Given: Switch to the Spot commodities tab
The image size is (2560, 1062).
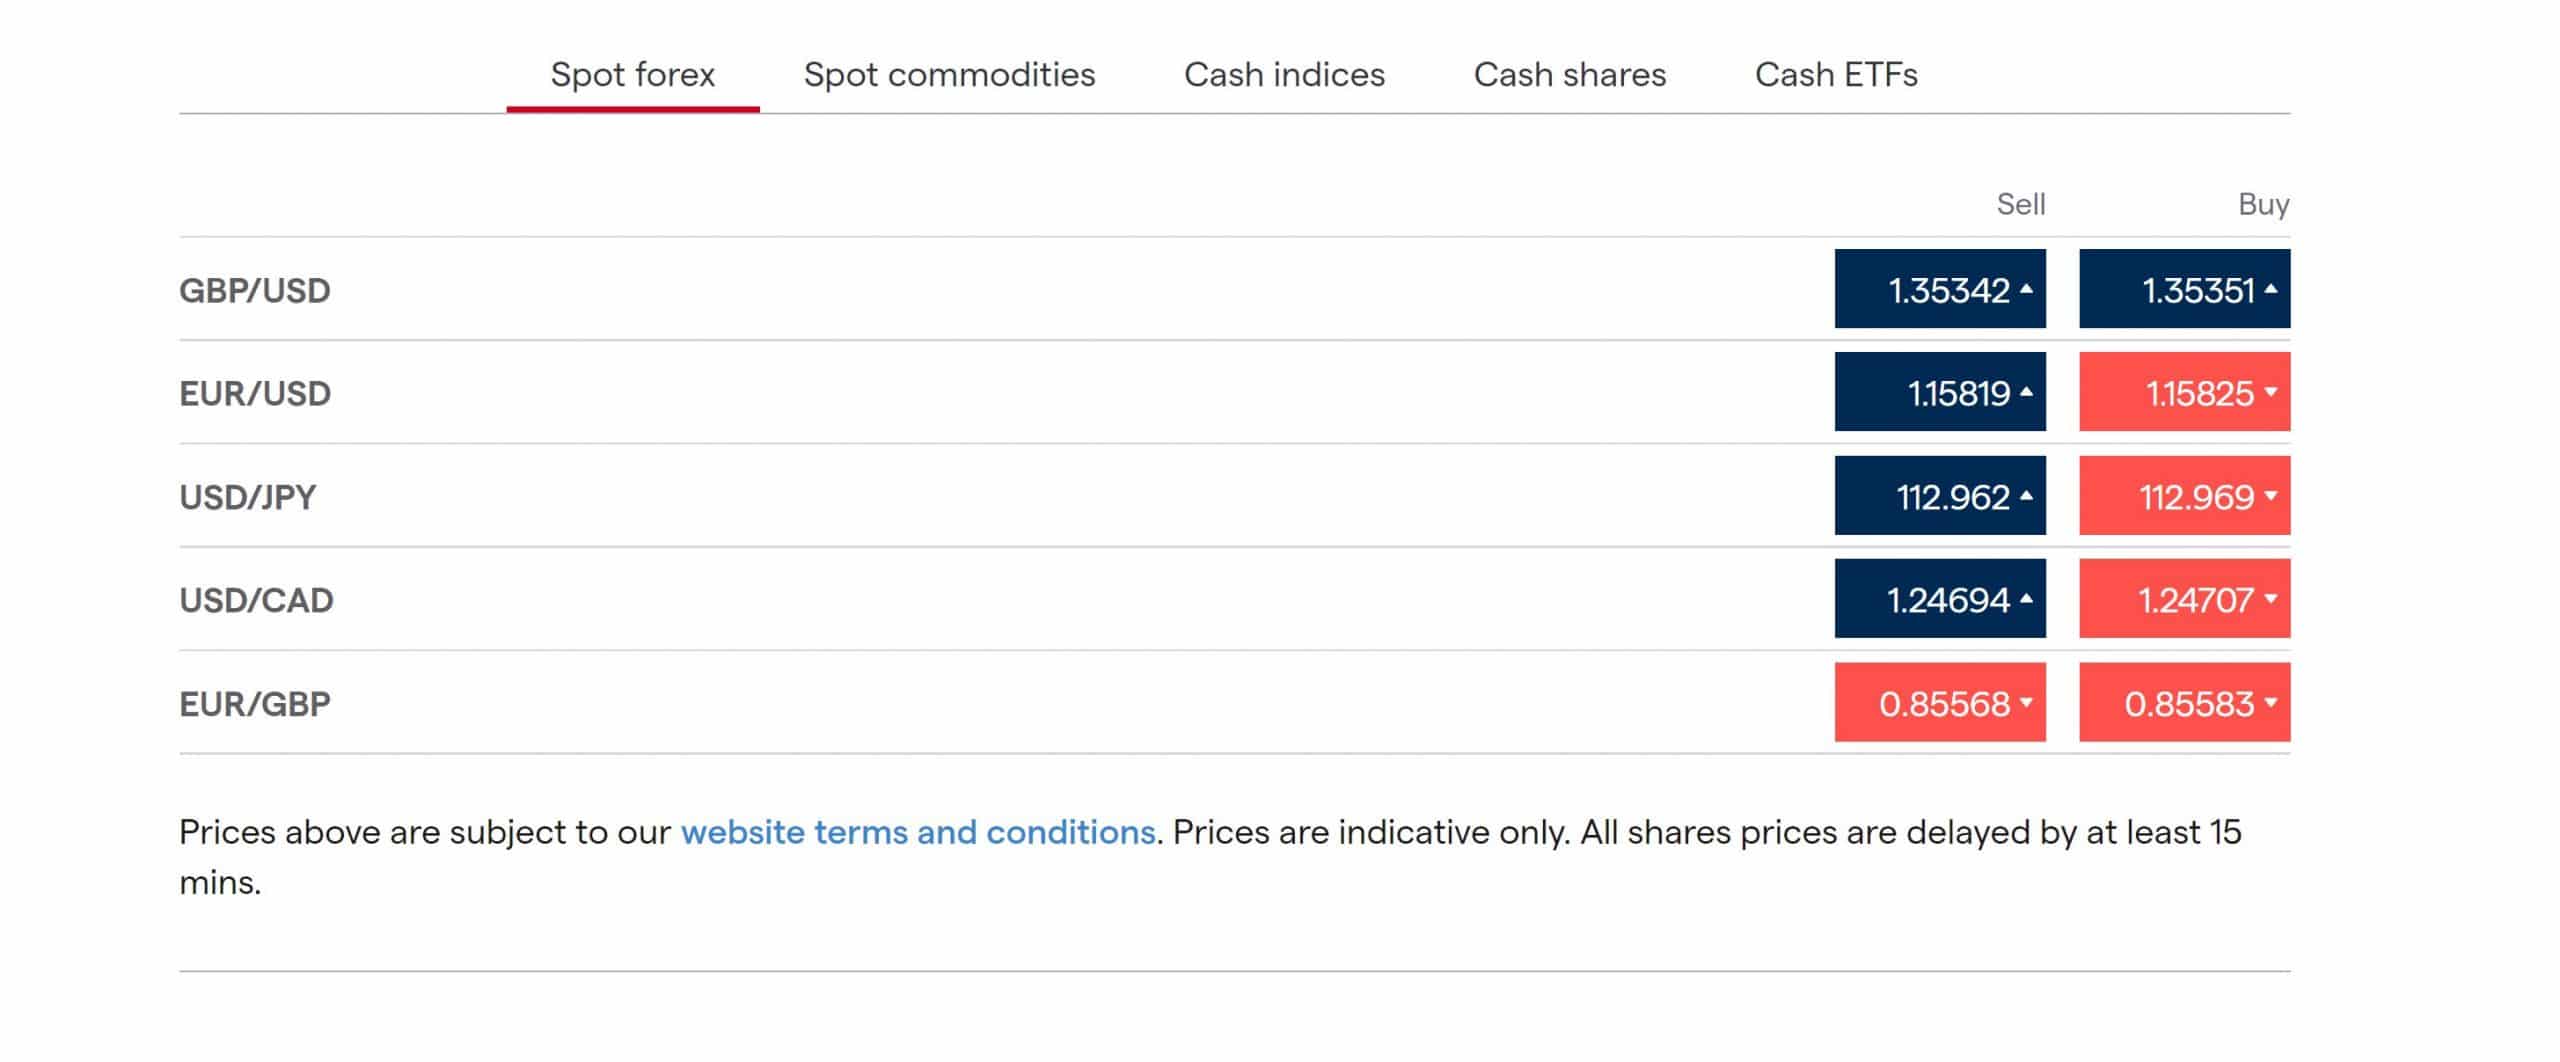Looking at the screenshot, I should click(x=949, y=75).
